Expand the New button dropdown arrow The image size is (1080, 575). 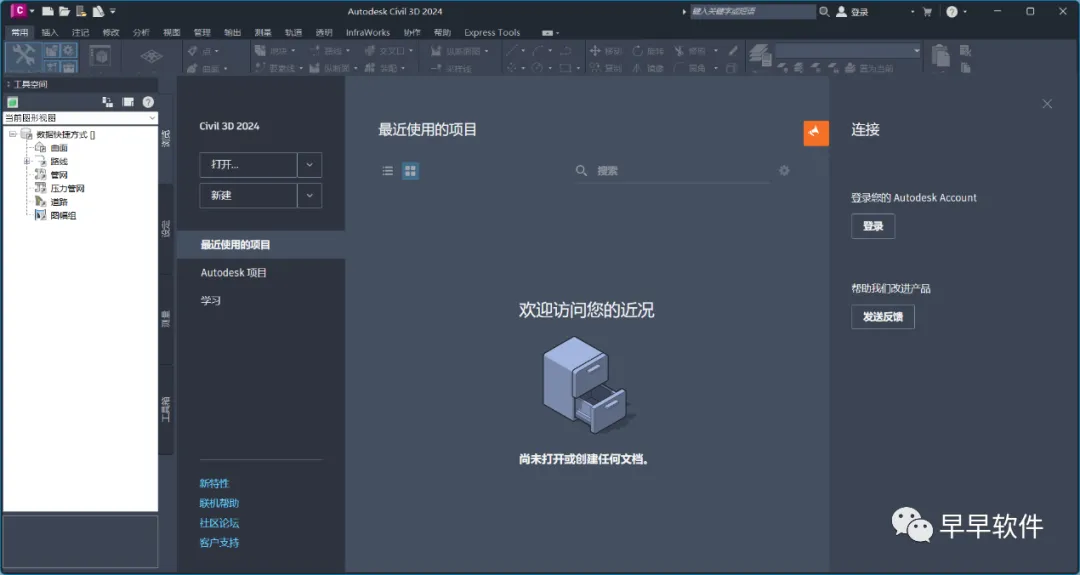(x=309, y=196)
